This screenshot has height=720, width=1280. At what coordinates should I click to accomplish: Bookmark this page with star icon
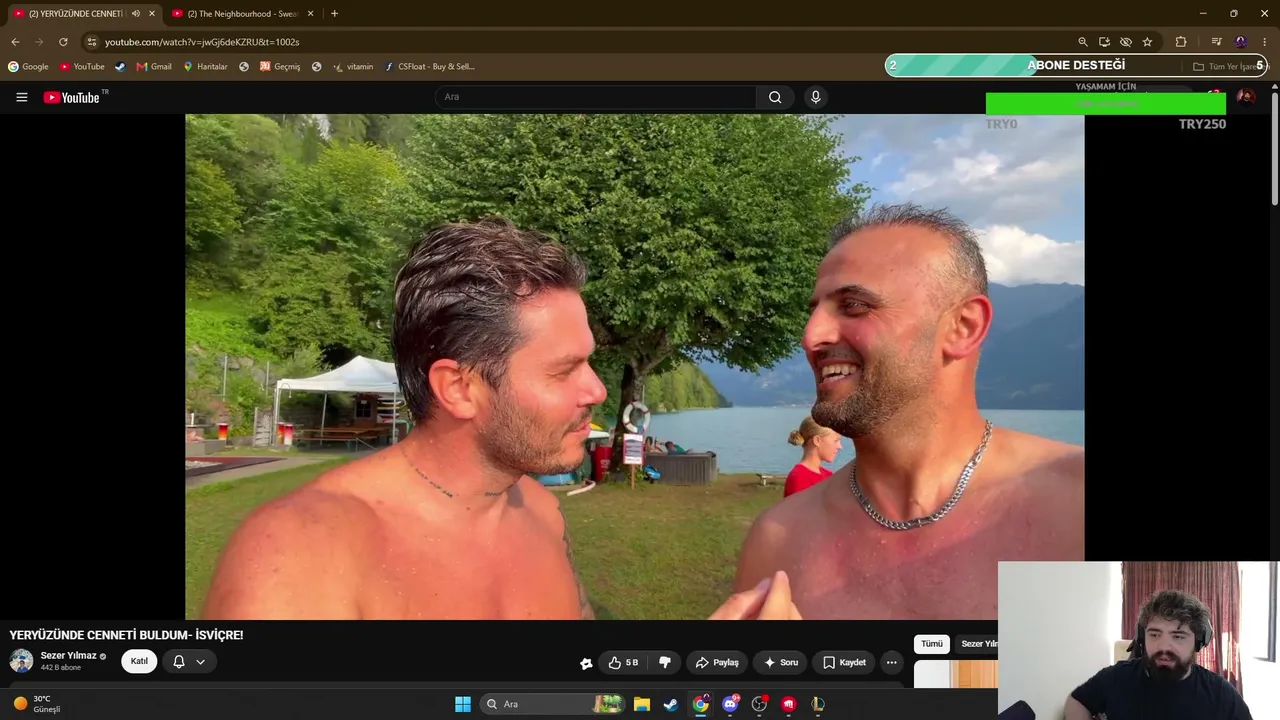pos(1147,42)
